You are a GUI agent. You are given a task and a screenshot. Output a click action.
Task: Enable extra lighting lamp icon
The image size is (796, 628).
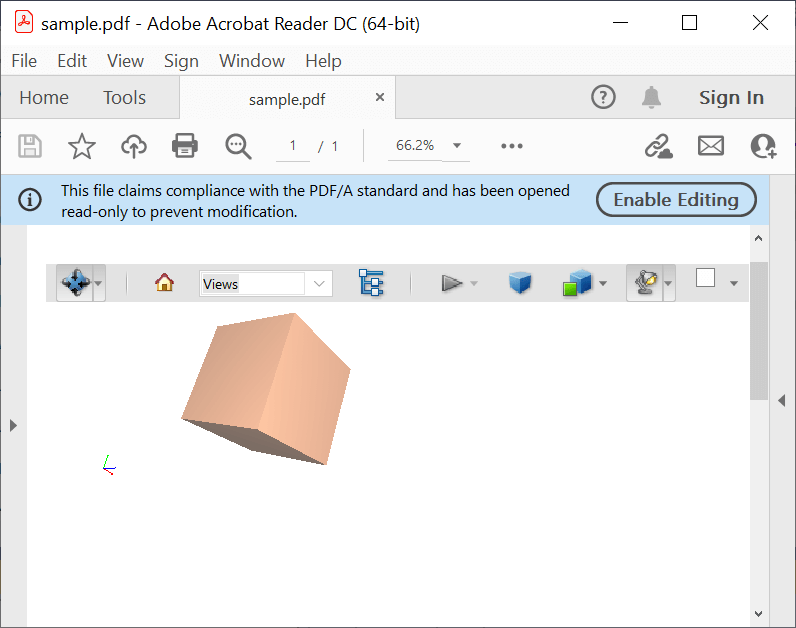click(645, 283)
